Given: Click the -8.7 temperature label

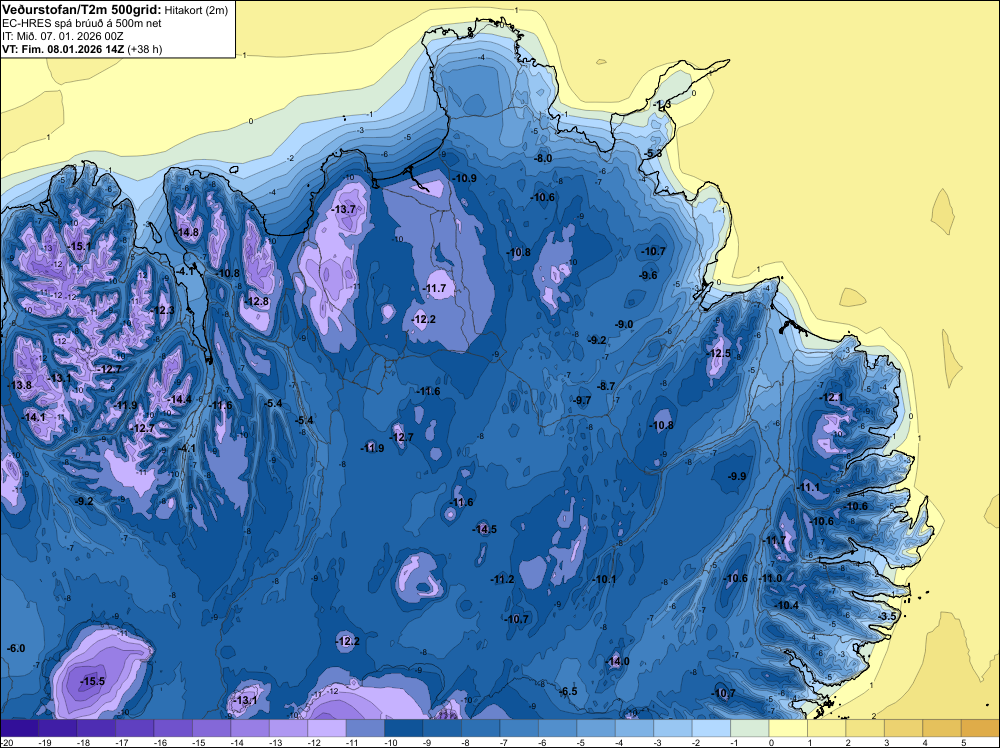Looking at the screenshot, I should click(x=606, y=386).
